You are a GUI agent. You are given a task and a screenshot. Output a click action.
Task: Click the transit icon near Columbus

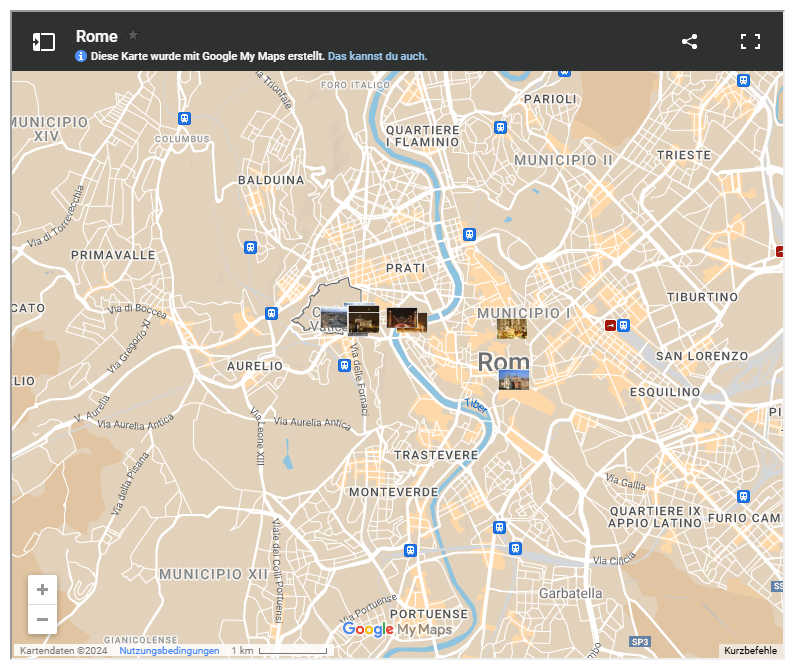pos(184,118)
